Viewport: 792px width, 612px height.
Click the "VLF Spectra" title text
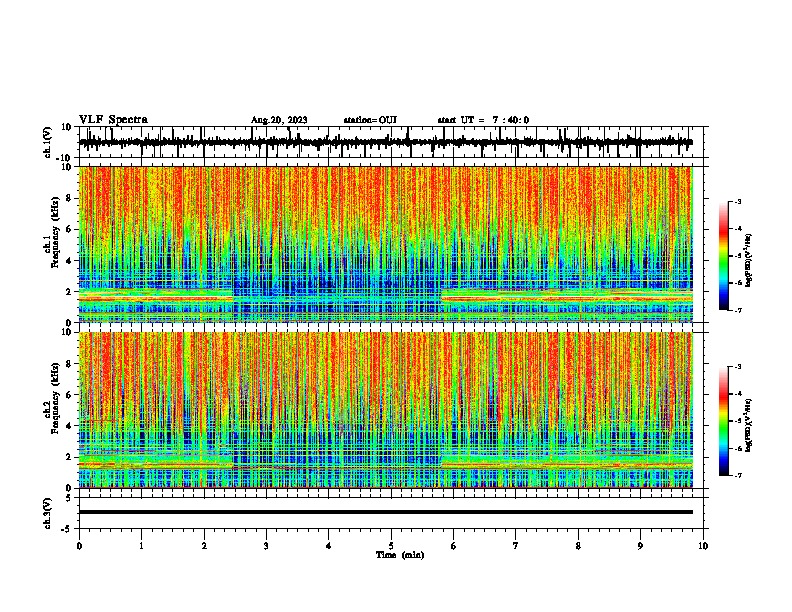(x=113, y=120)
